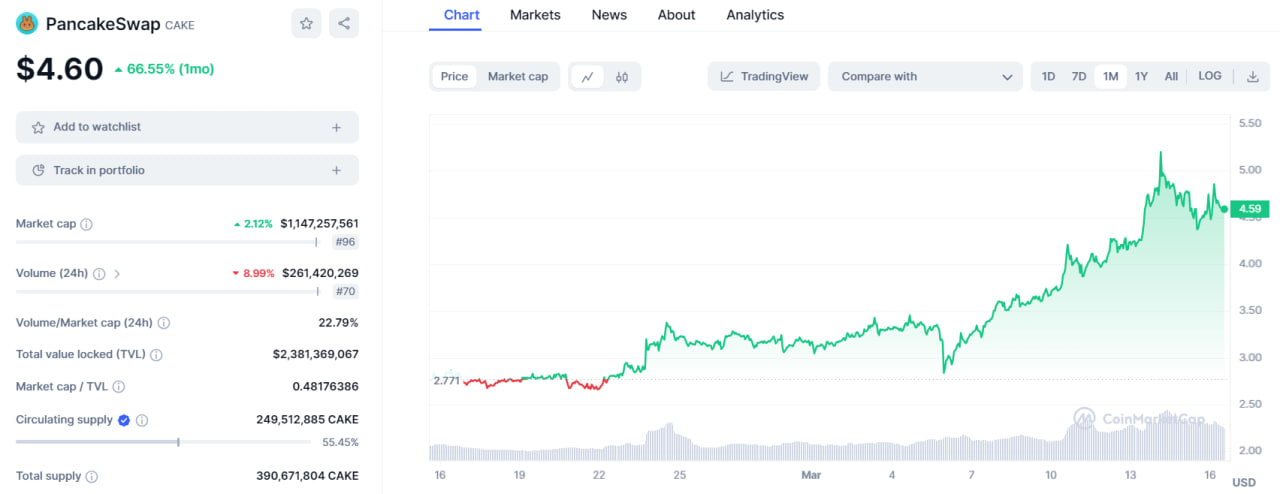
Task: Open the Analytics tab
Action: pyautogui.click(x=755, y=15)
